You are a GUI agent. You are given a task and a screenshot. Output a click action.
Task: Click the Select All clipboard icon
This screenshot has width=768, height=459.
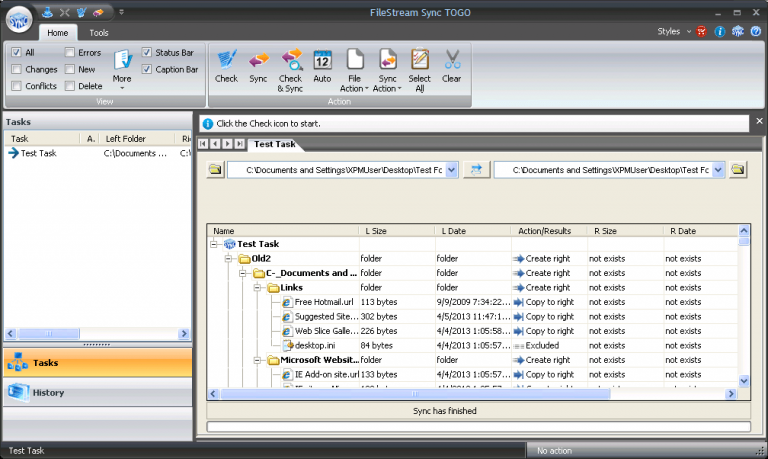[x=420, y=71]
